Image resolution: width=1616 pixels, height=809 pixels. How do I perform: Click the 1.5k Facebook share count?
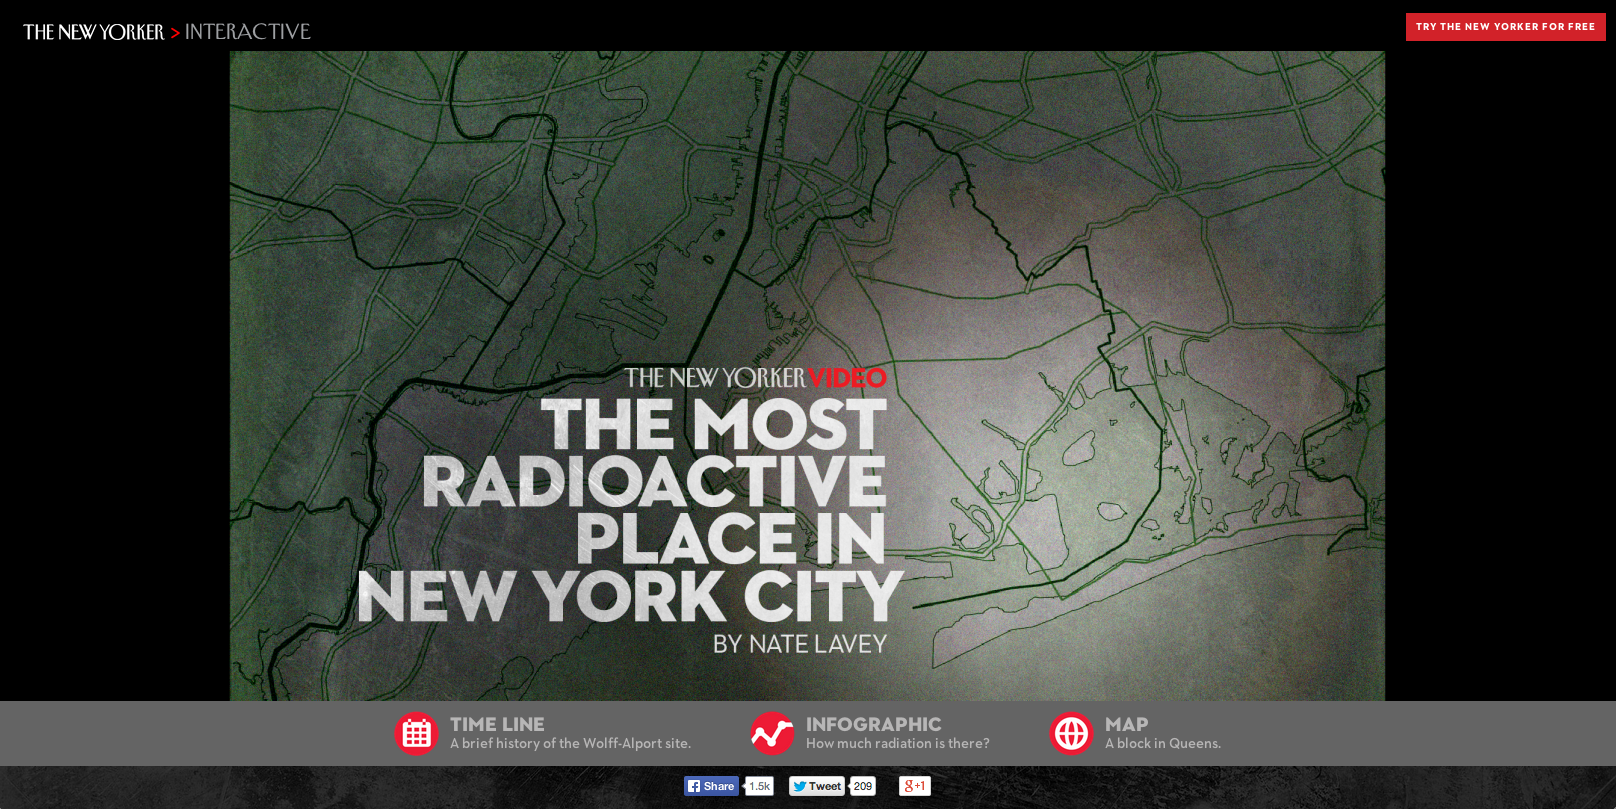[760, 786]
